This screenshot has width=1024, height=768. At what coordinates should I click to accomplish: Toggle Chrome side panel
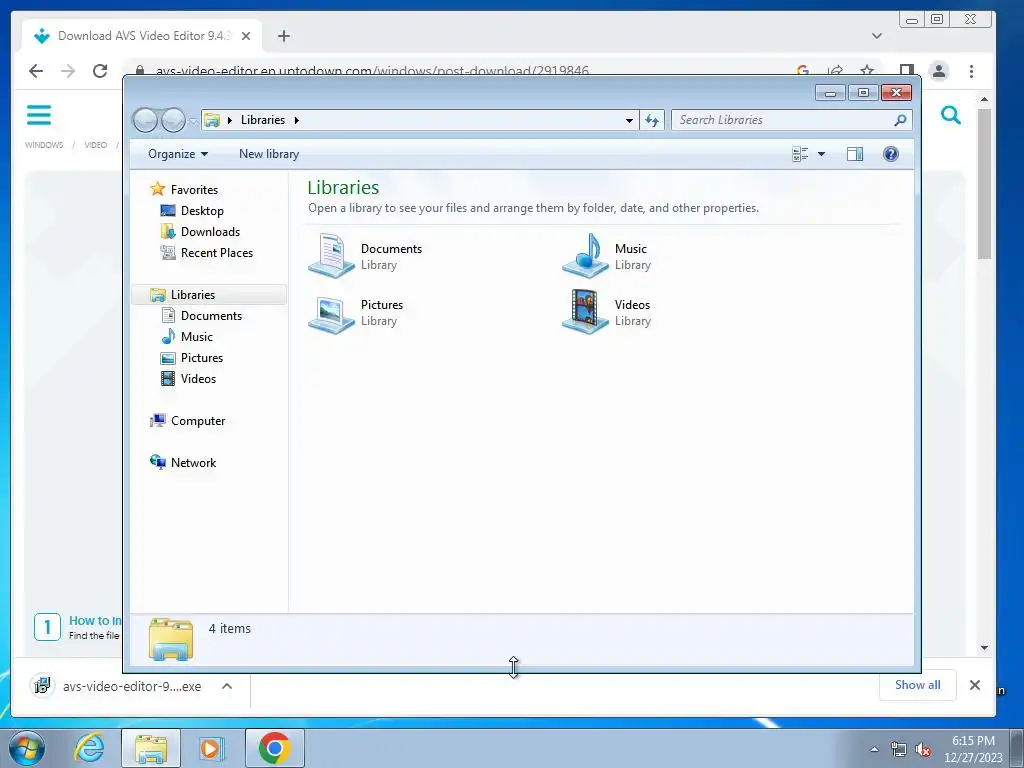pos(906,71)
